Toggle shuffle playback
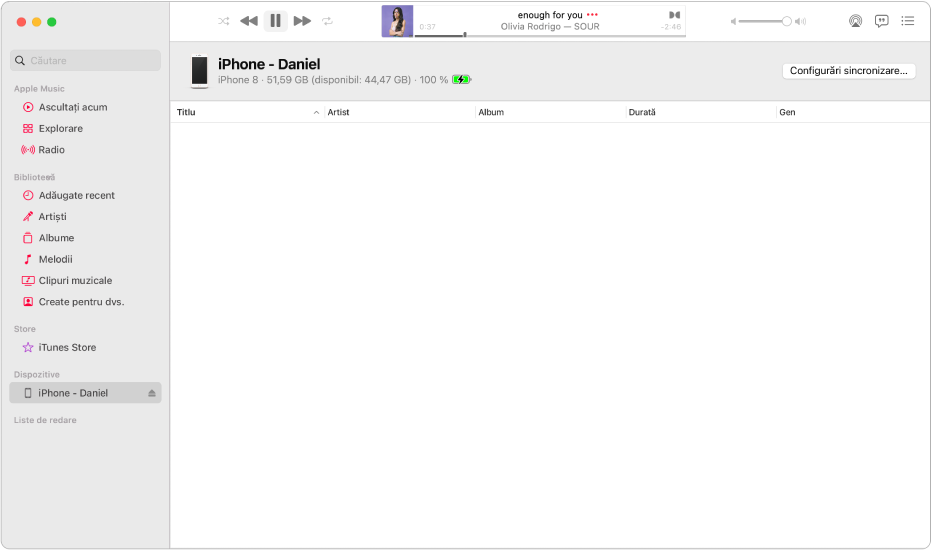The image size is (931, 551). 223,21
